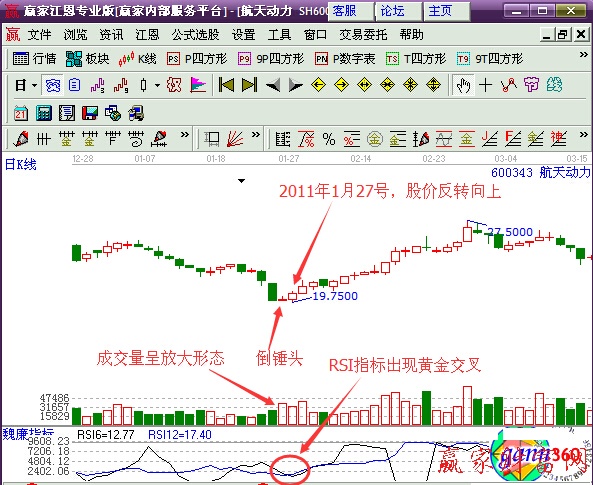Click the percent sign analysis tool

(x=329, y=139)
